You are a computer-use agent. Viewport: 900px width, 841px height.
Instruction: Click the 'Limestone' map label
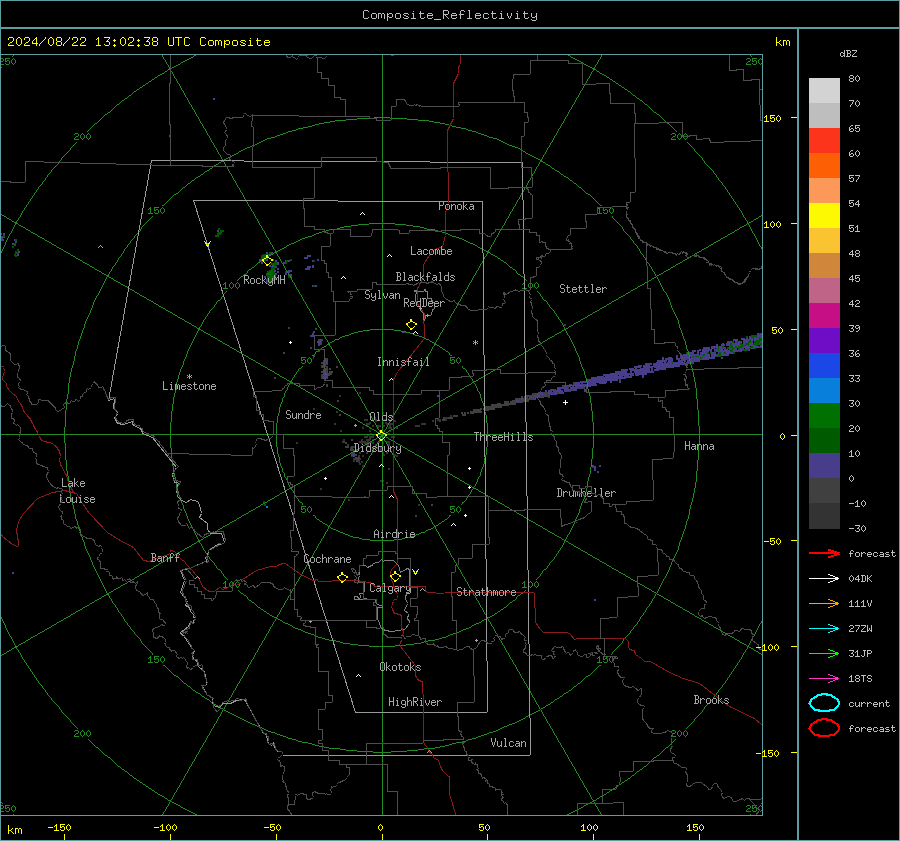(x=189, y=386)
